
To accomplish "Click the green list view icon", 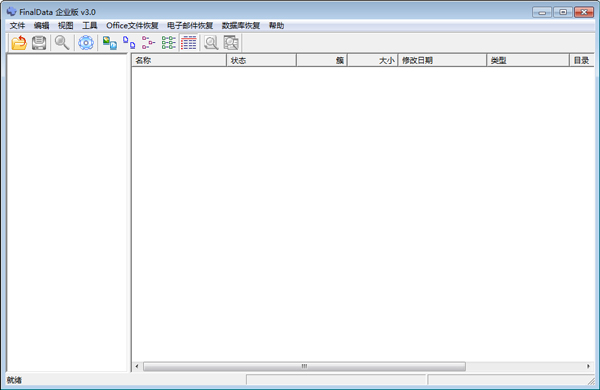I will click(168, 42).
